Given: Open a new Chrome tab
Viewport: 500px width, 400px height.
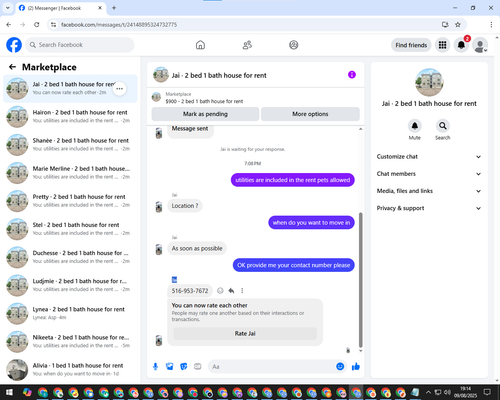Looking at the screenshot, I should (x=114, y=8).
